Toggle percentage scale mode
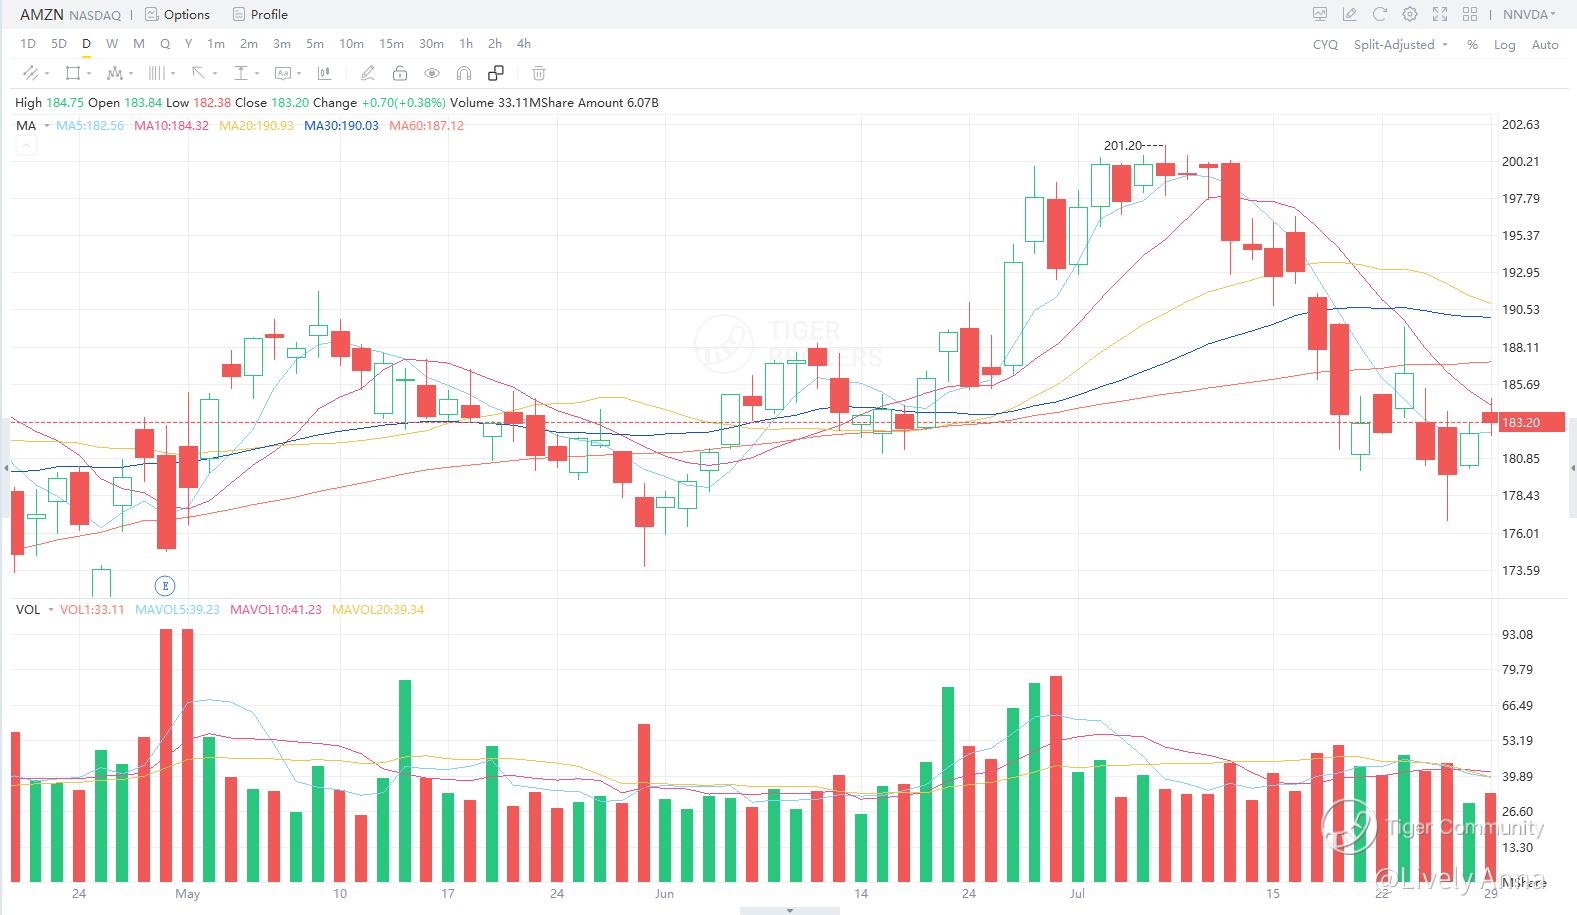1577x915 pixels. 1472,44
